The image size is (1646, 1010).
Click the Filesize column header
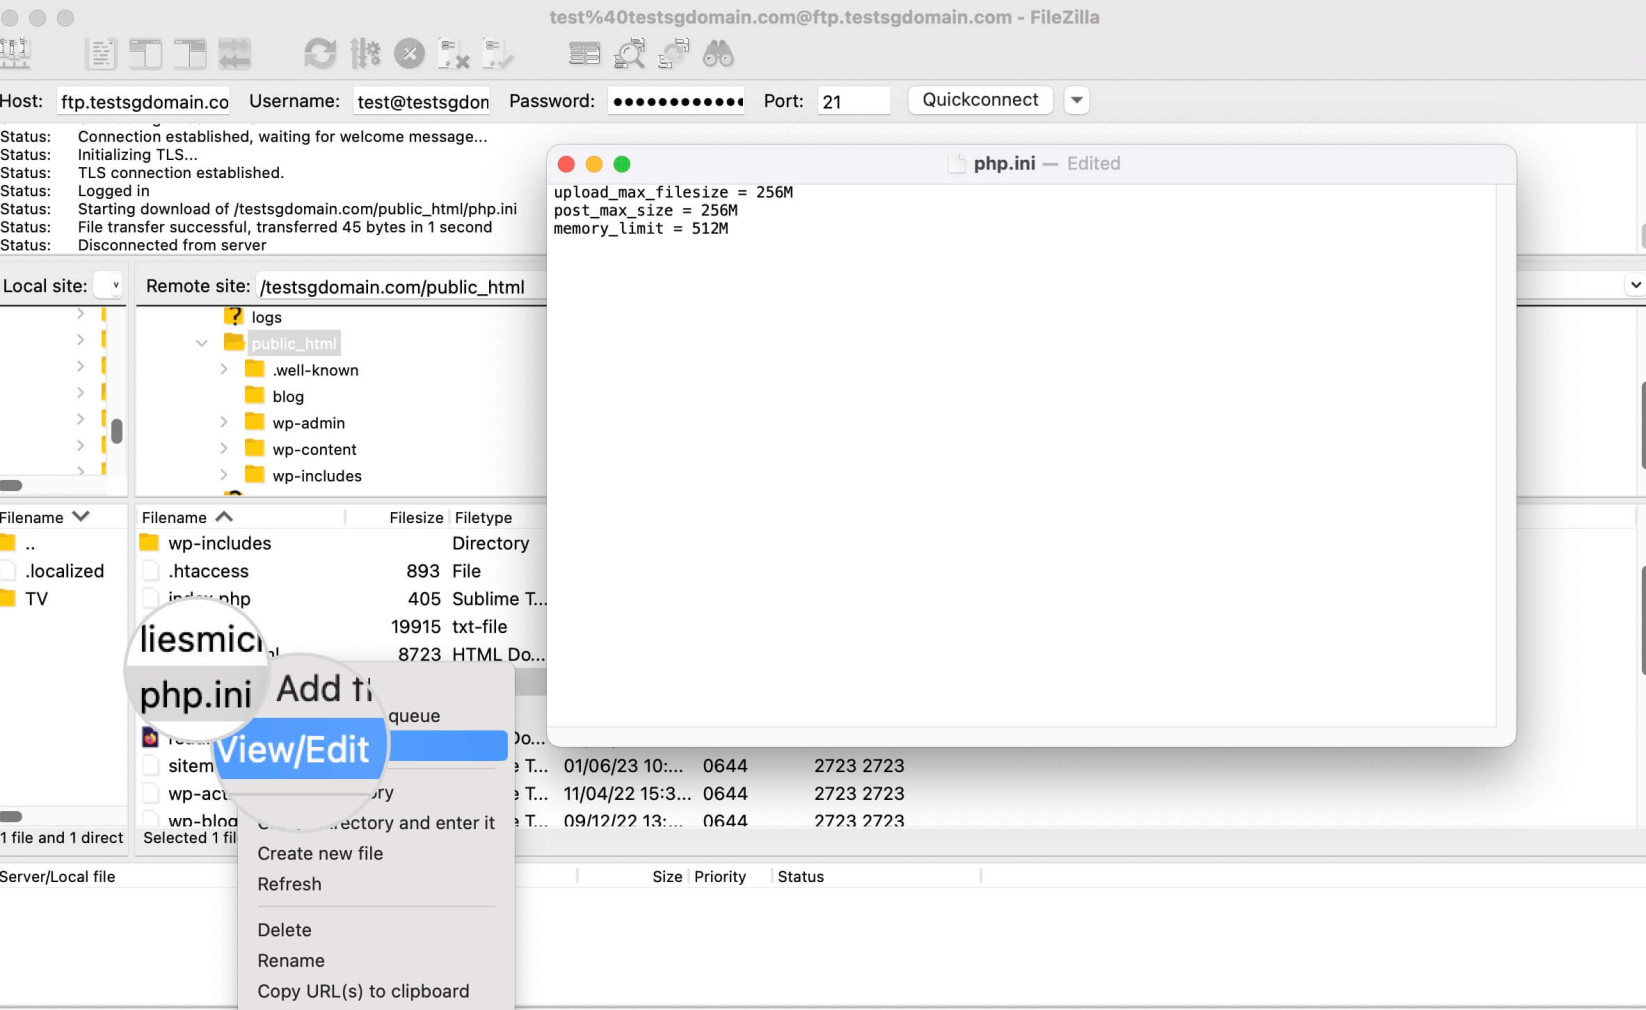[416, 517]
